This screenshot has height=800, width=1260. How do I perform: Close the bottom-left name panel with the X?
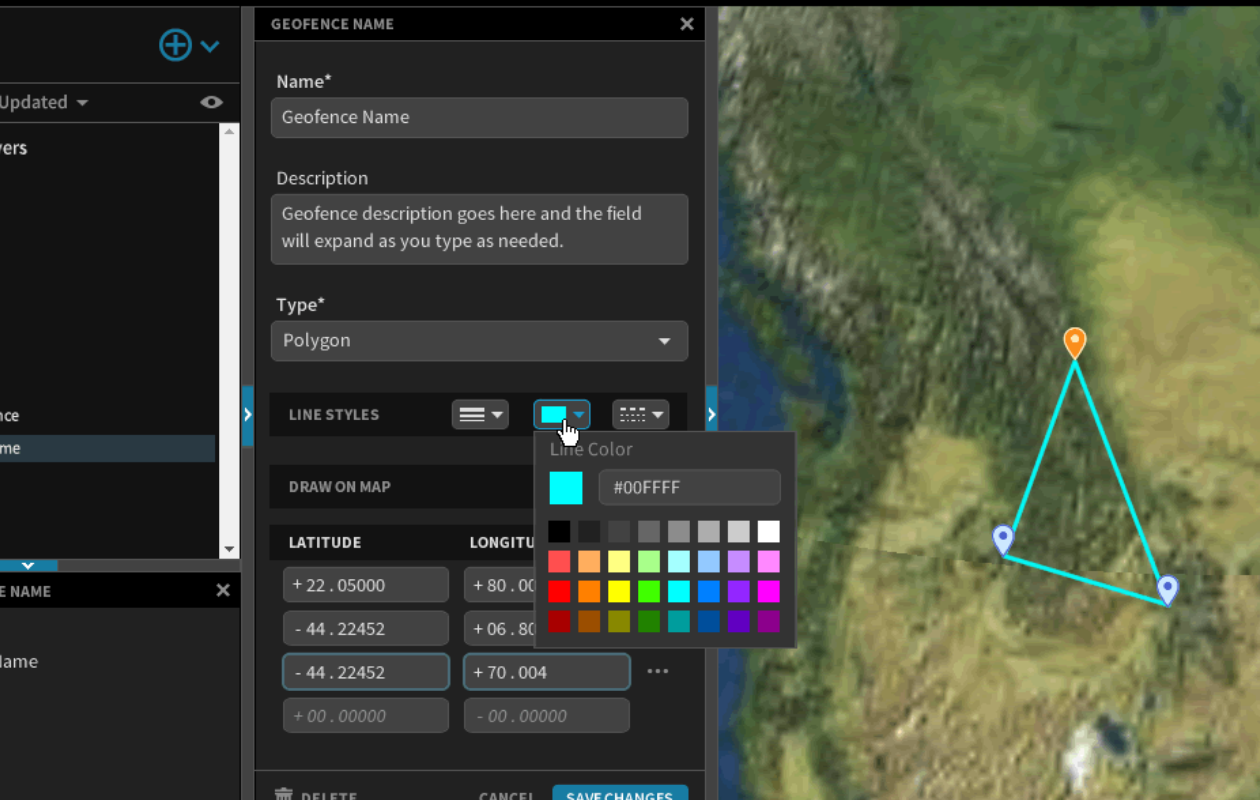[223, 591]
